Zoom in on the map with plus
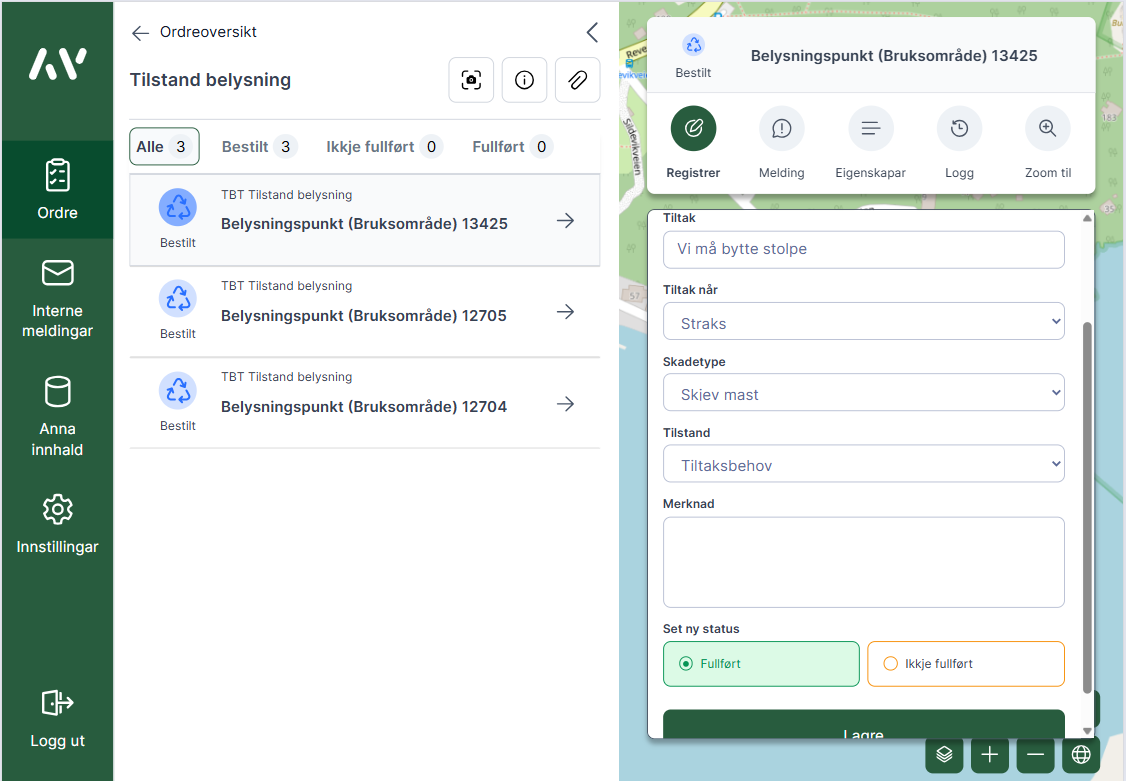1126x781 pixels. coord(990,754)
